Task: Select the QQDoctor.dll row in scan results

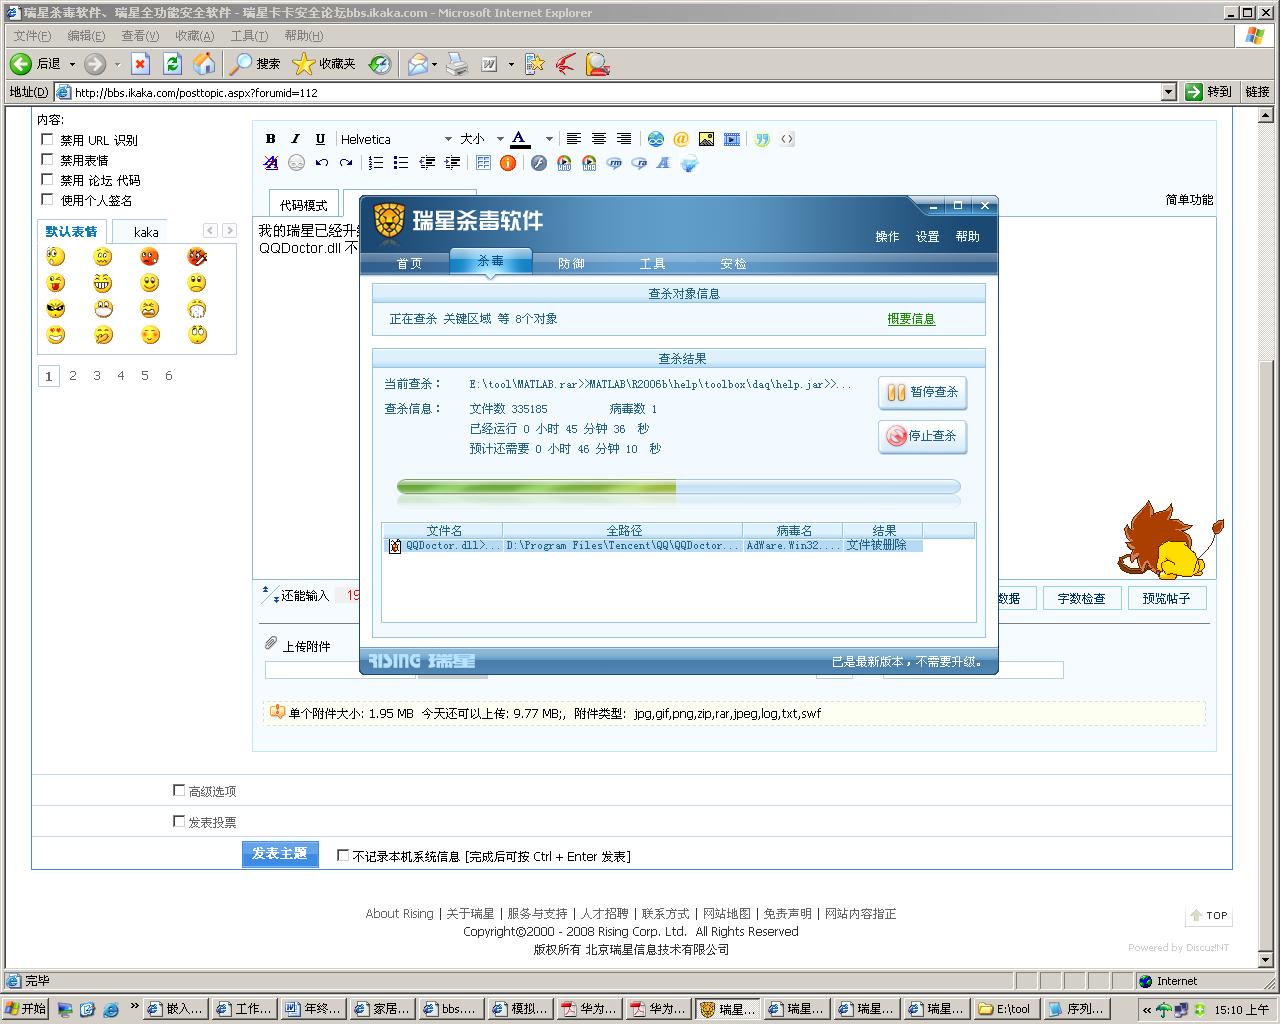Action: pos(654,545)
